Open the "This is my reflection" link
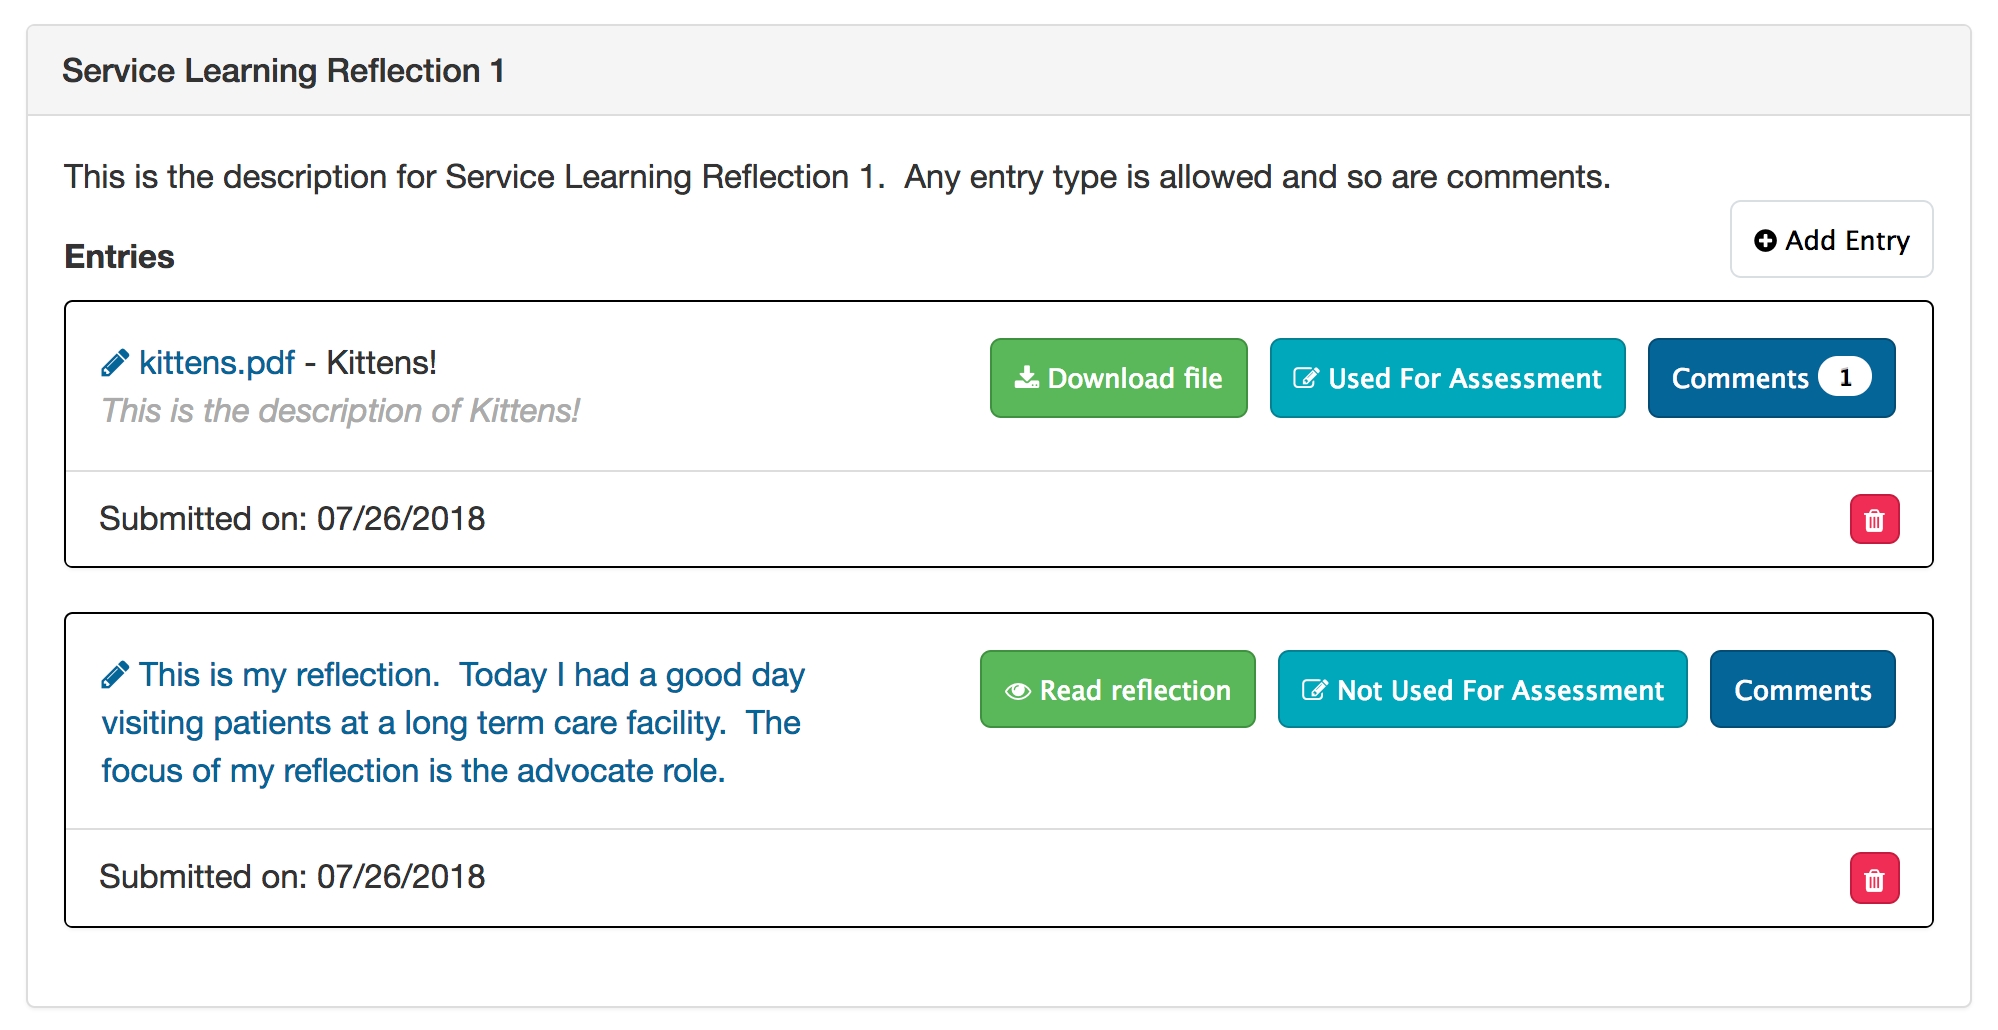Image resolution: width=1998 pixels, height=1030 pixels. [x=452, y=723]
